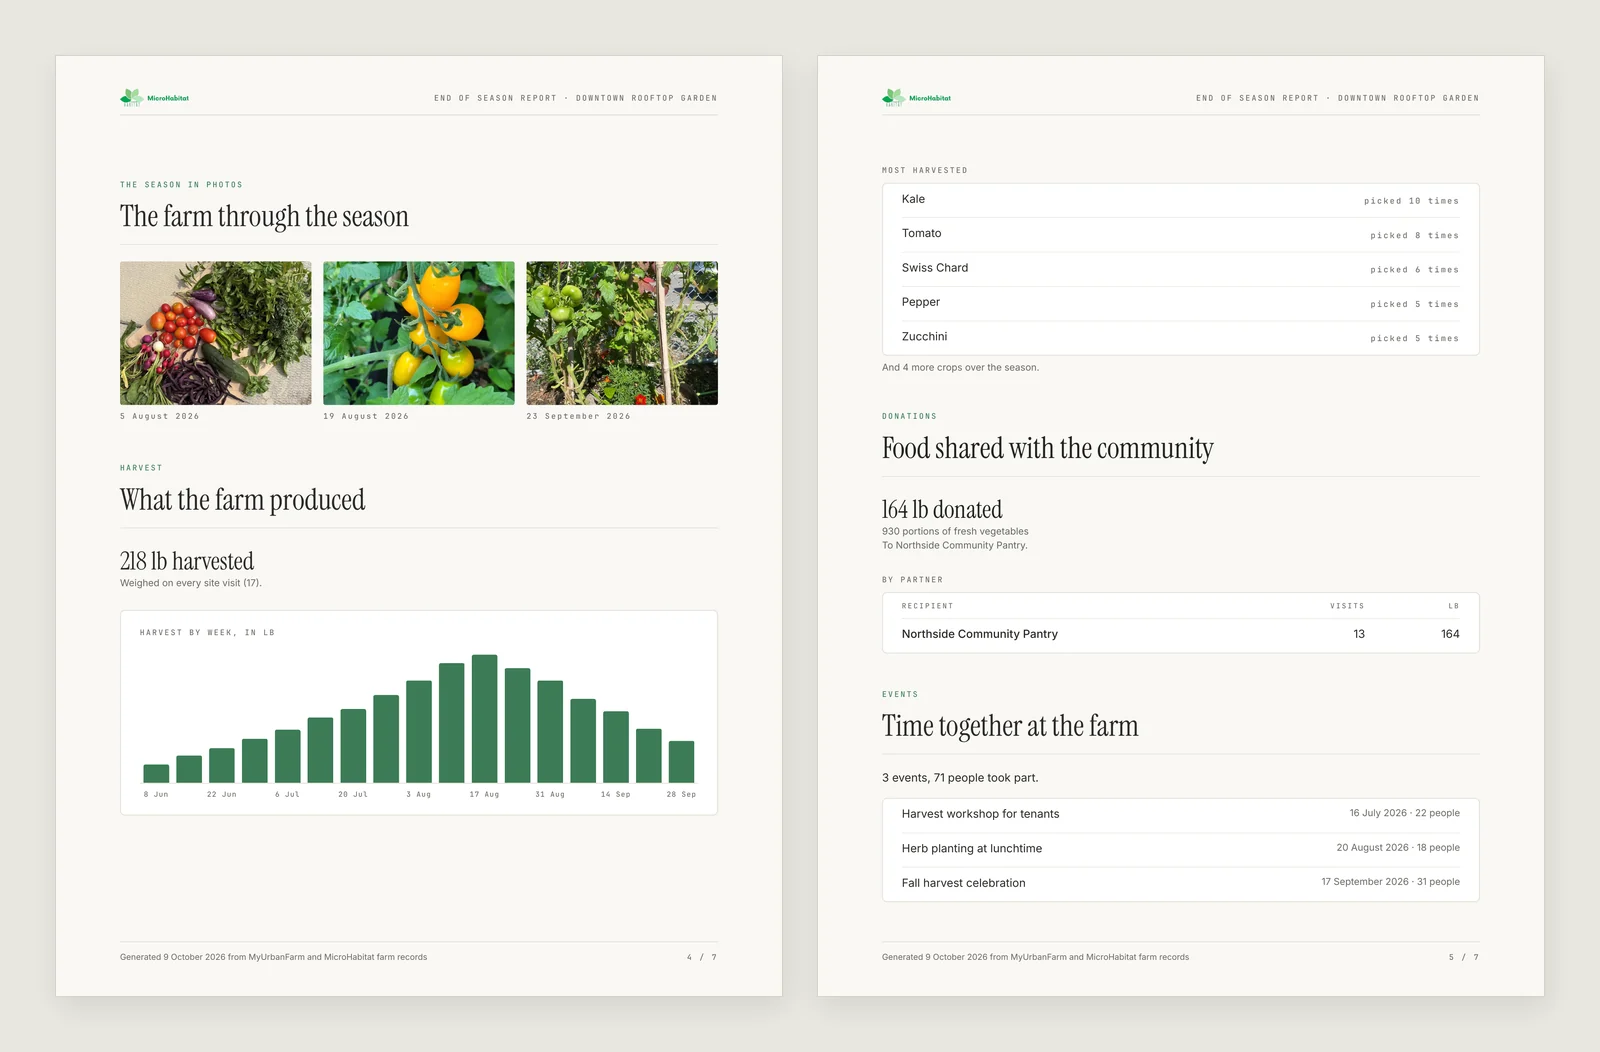The width and height of the screenshot is (1600, 1052).
Task: Click the '4 / 7' page number
Action: point(702,958)
